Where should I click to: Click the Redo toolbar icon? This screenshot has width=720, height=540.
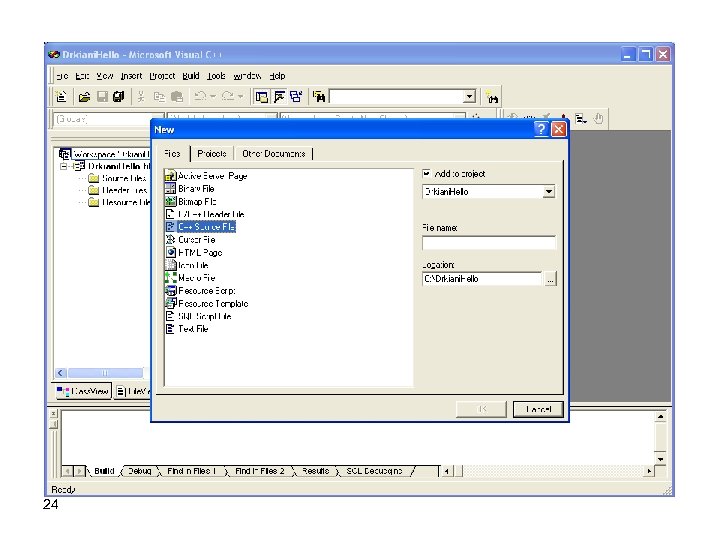(x=228, y=96)
